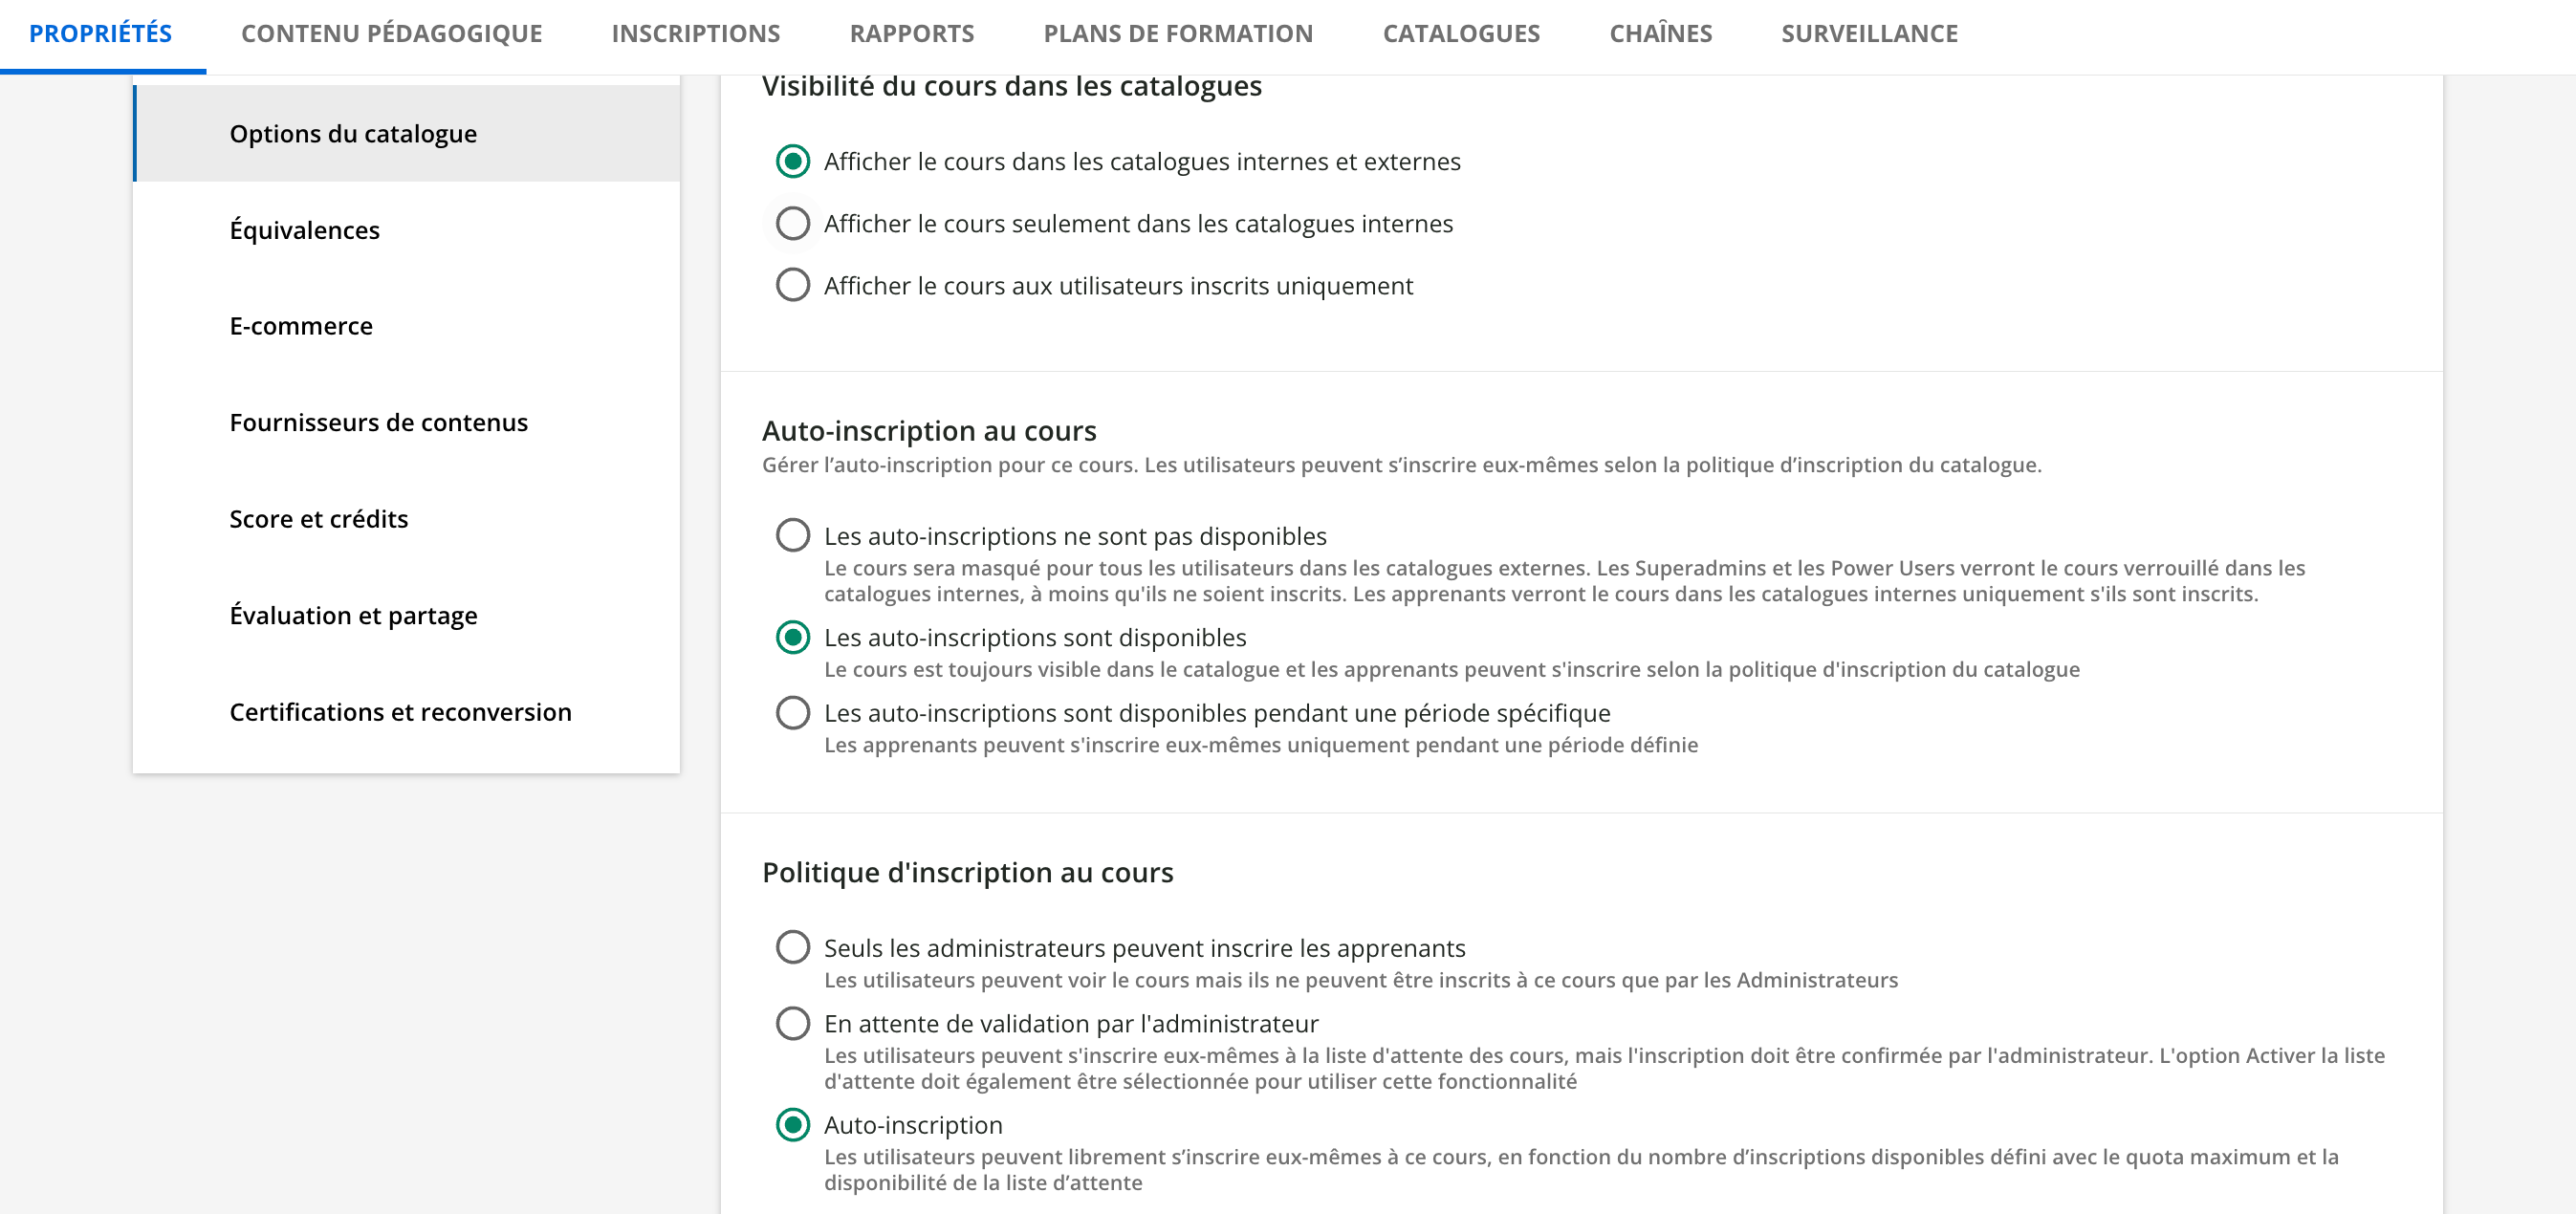Choose 'Seuls les administrateurs peuvent inscrire les apprenants'

(793, 947)
